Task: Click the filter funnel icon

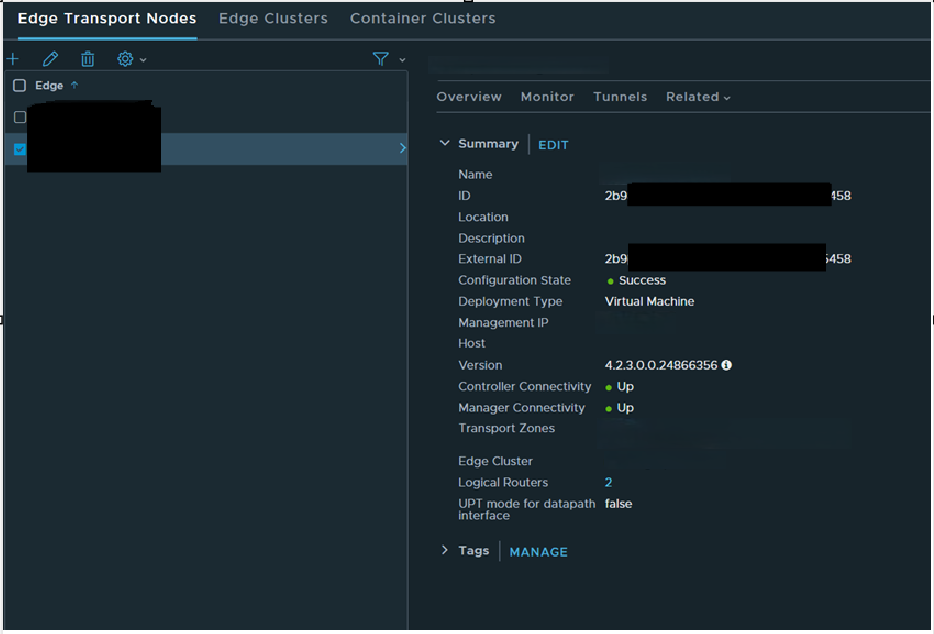Action: click(x=381, y=59)
